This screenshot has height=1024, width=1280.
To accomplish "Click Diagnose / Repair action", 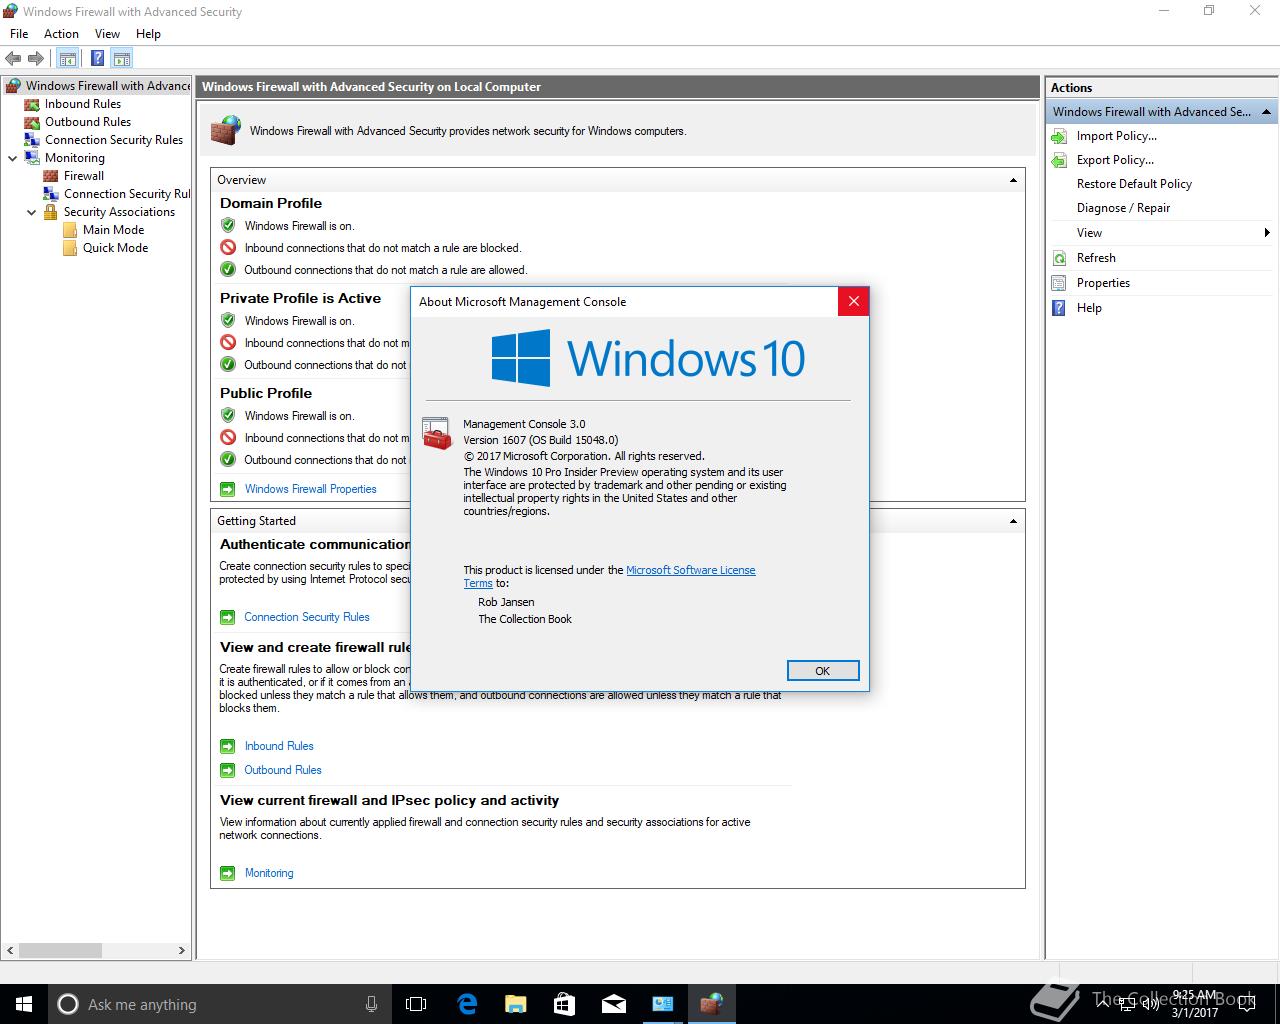I will (x=1123, y=208).
